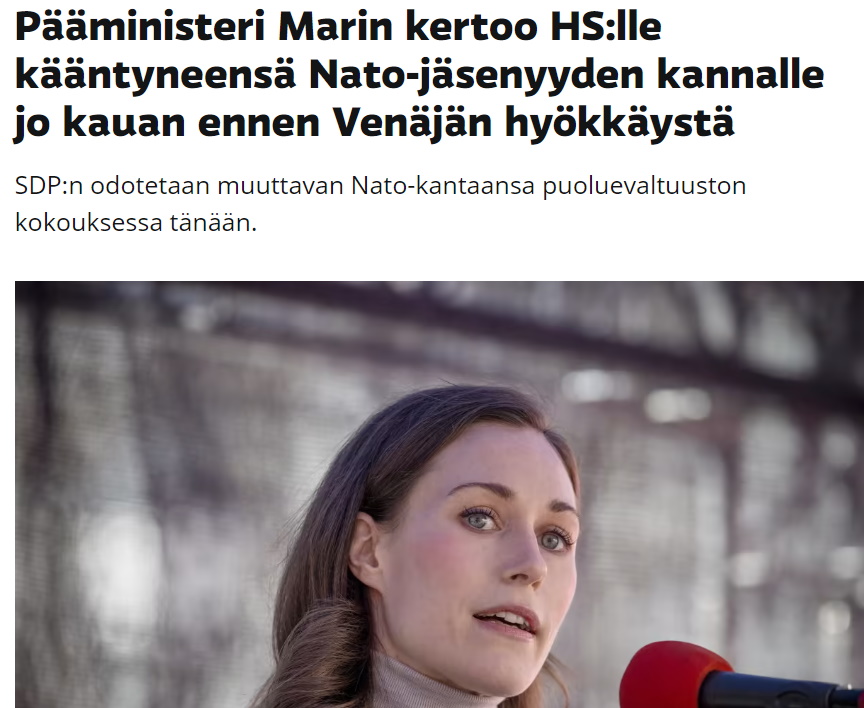
Task: Click 'Nato-jäsenyyden' in the headline
Action: coord(476,75)
